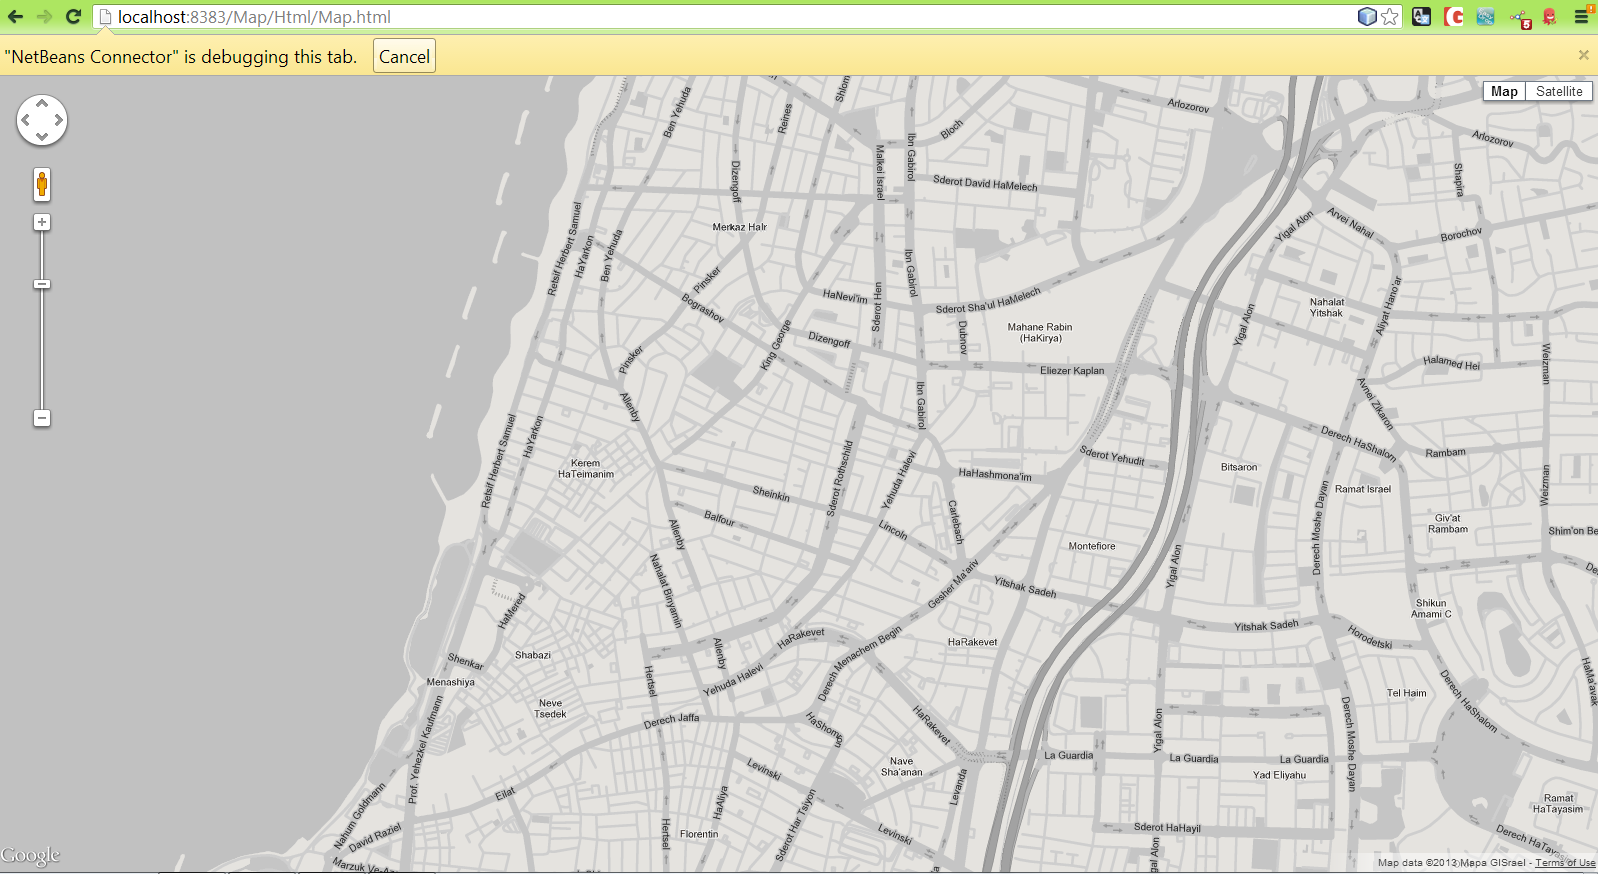Pan the map right with the arrow
The height and width of the screenshot is (876, 1600).
(59, 120)
